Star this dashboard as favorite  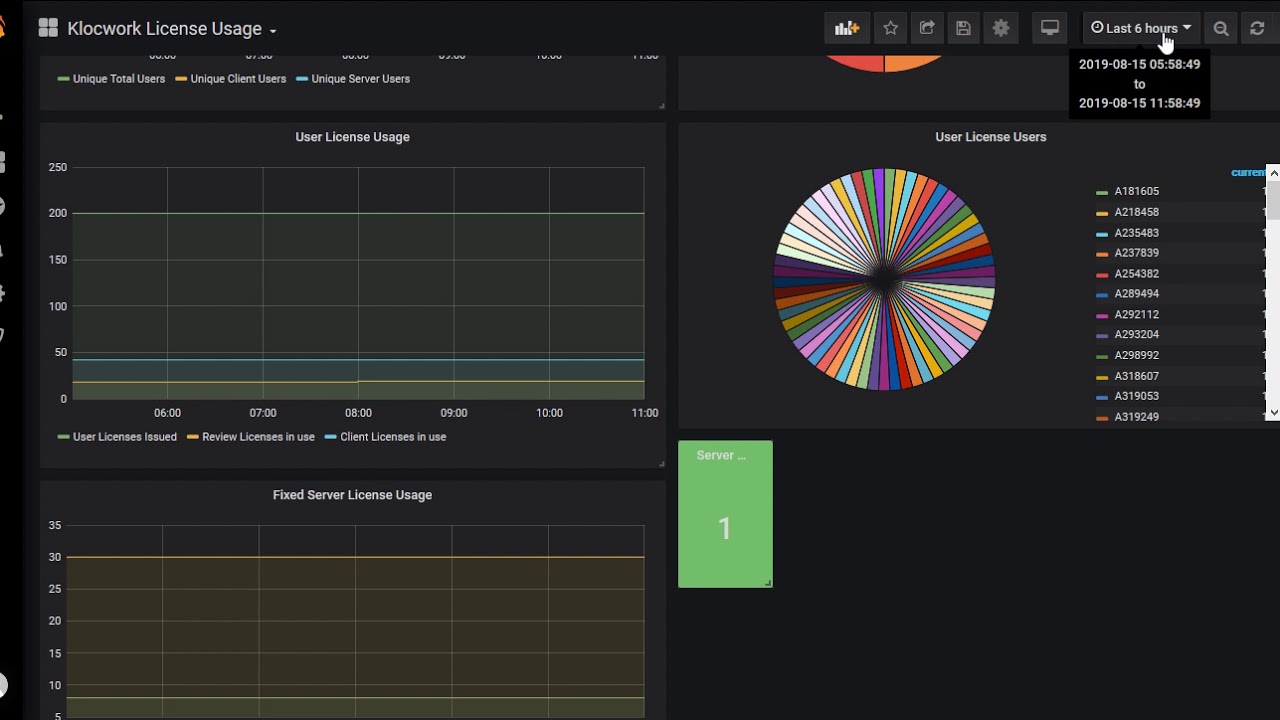click(890, 28)
